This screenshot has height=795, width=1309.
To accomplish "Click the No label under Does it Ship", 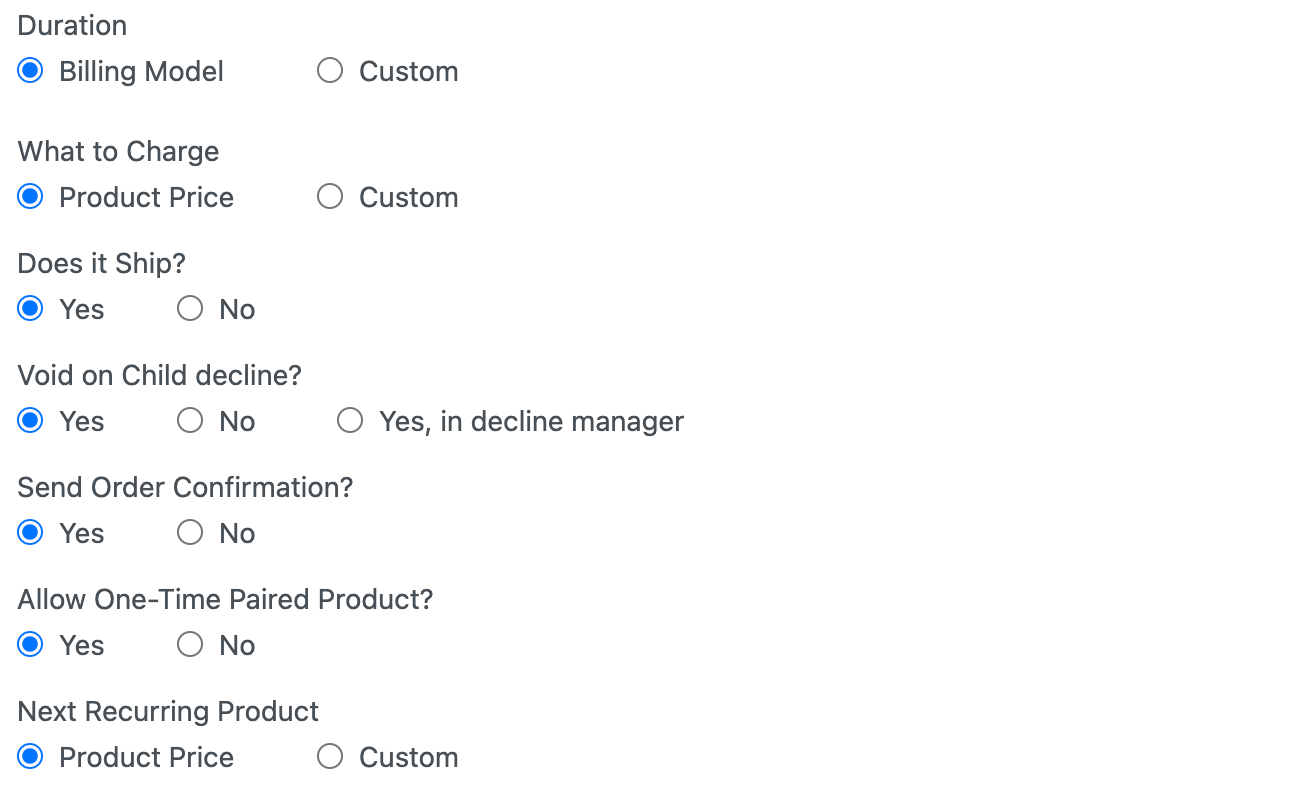I will (x=237, y=310).
